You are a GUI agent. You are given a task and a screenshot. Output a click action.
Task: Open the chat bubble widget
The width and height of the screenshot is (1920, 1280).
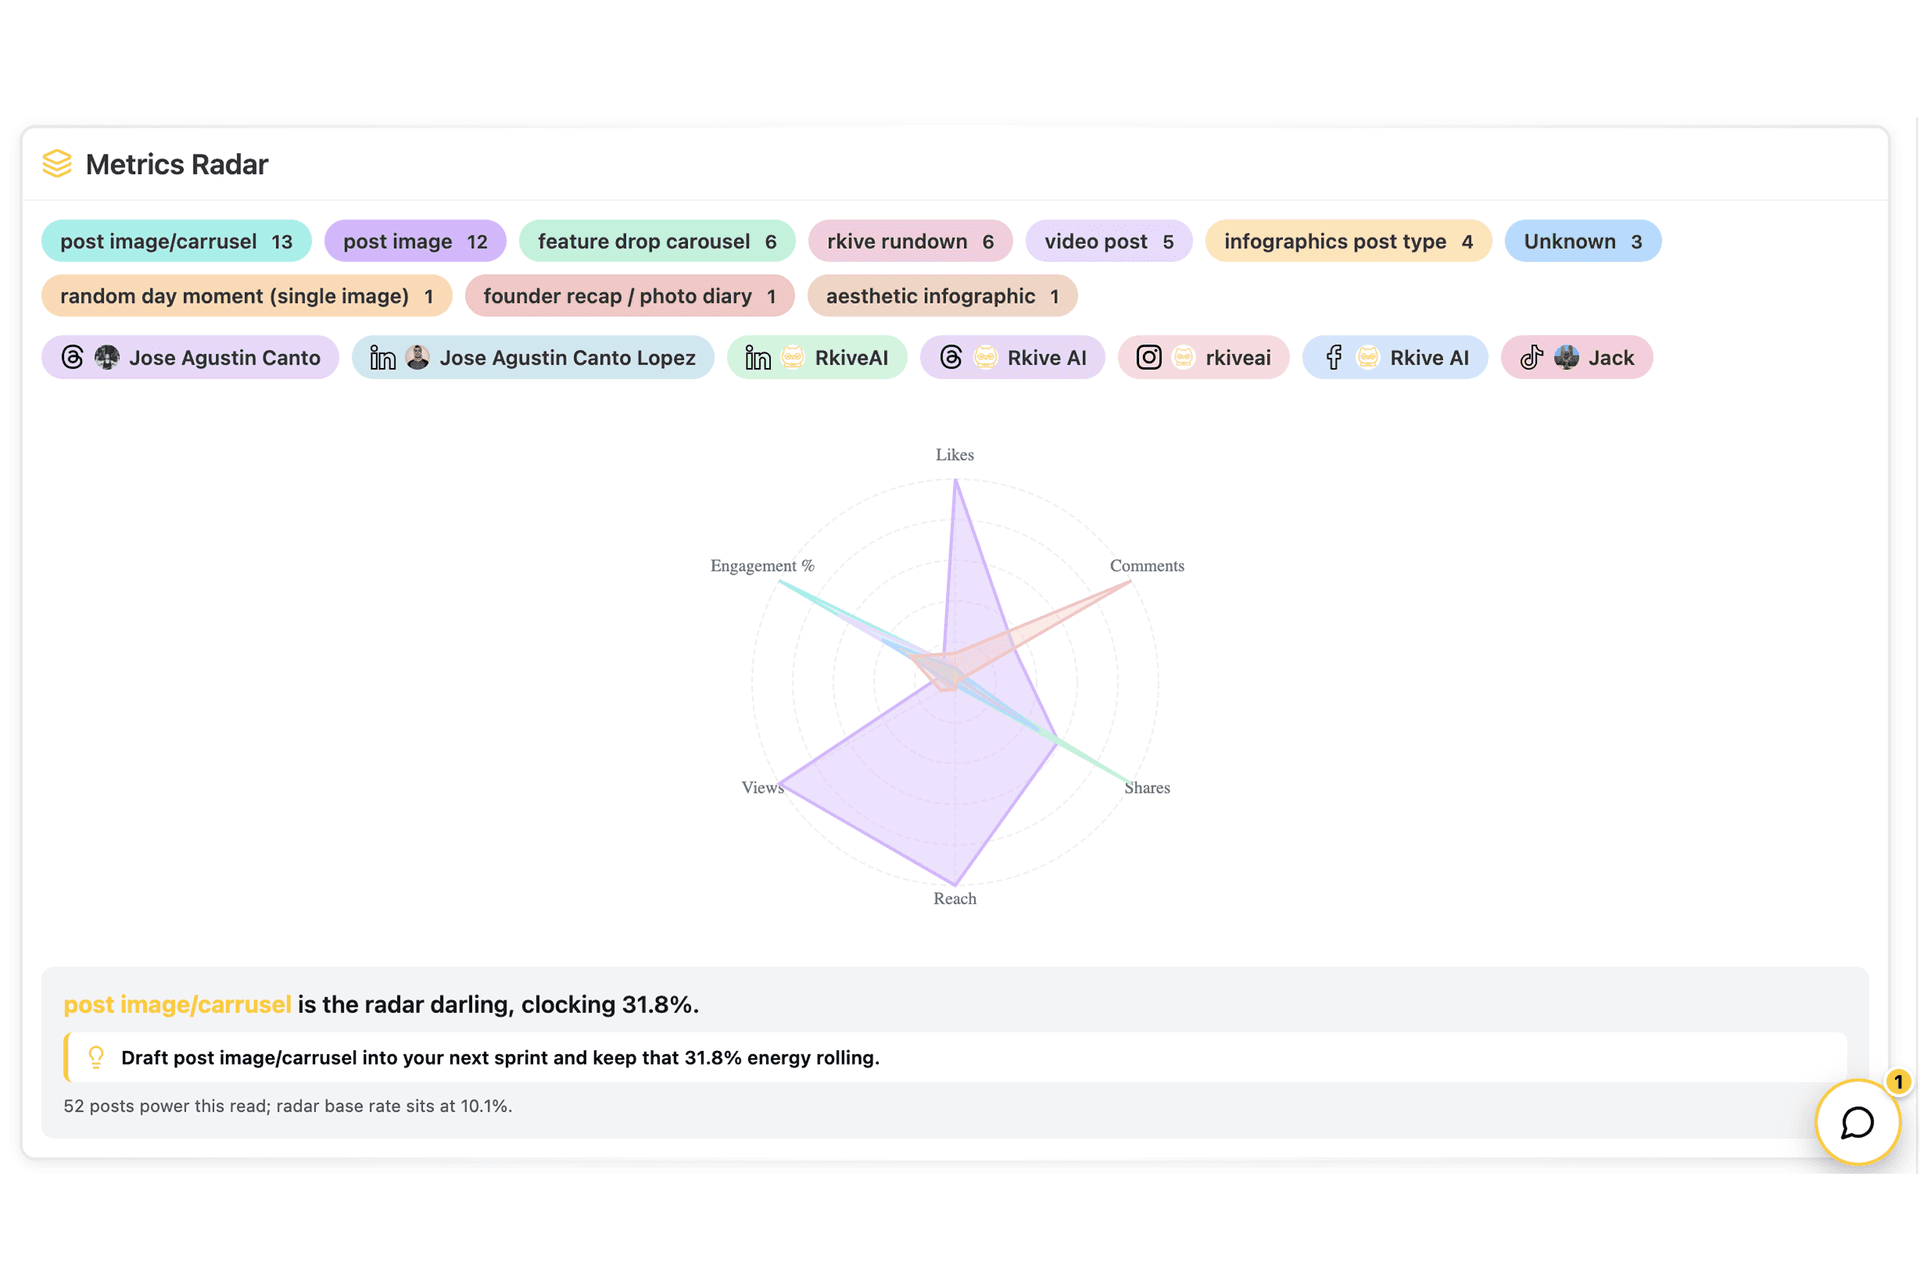[1857, 1122]
